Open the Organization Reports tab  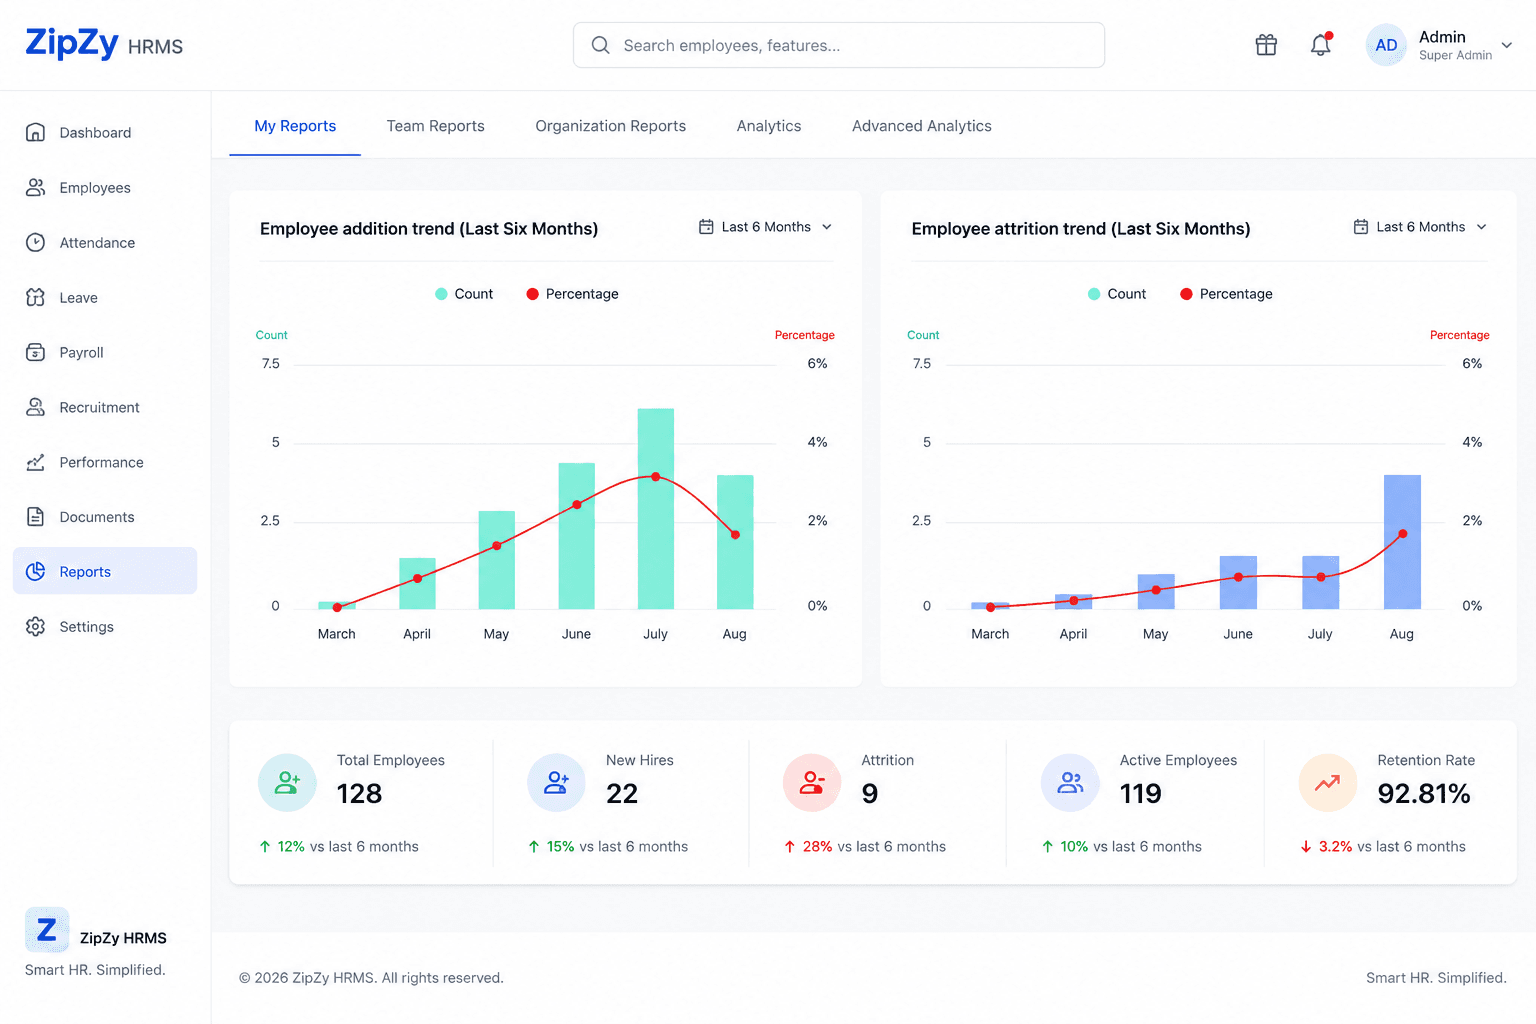click(x=611, y=126)
